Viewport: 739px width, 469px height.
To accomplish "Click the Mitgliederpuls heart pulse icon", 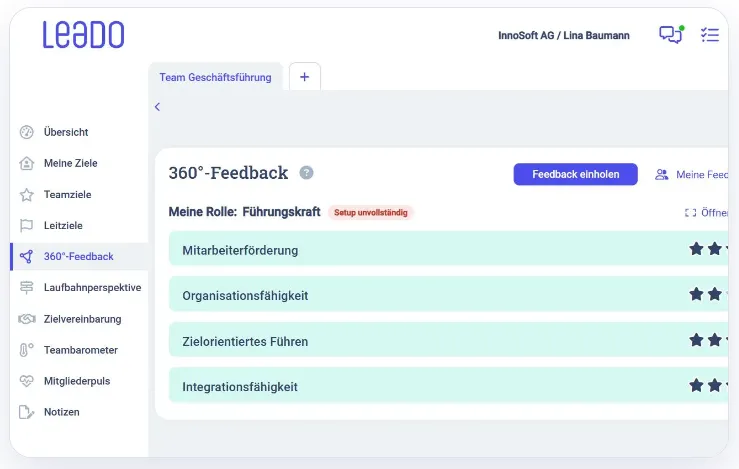I will point(26,381).
